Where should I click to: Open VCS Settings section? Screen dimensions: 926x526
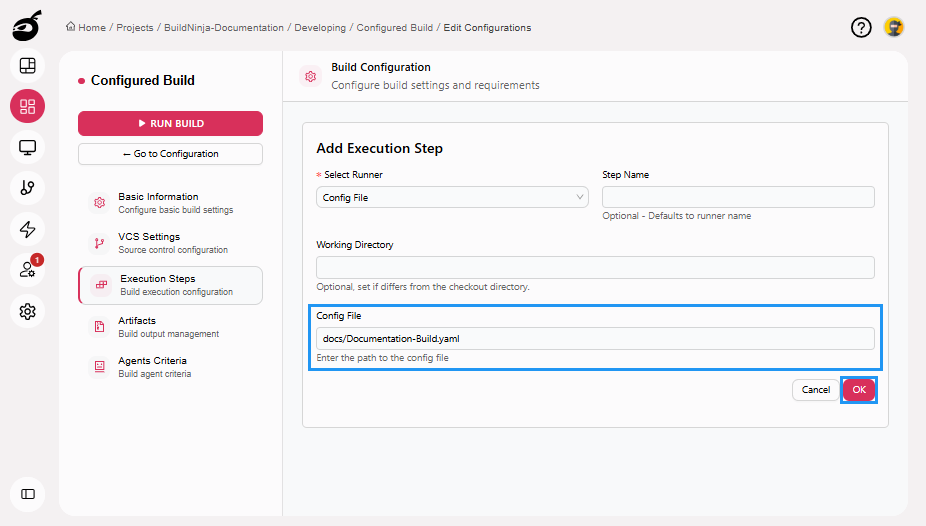(x=170, y=243)
